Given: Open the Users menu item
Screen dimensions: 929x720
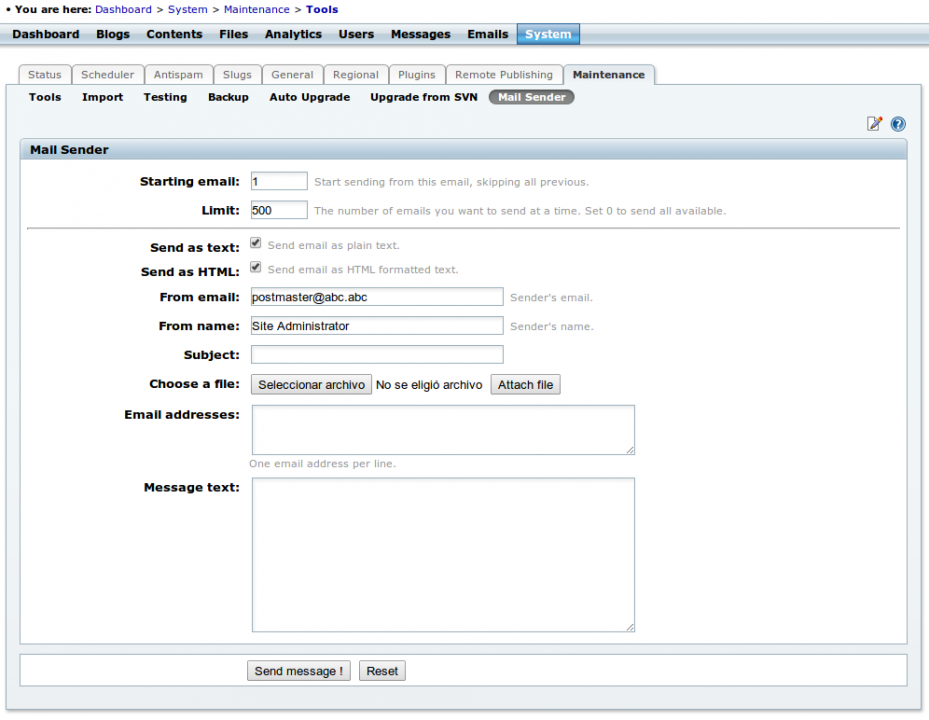Looking at the screenshot, I should (x=356, y=34).
